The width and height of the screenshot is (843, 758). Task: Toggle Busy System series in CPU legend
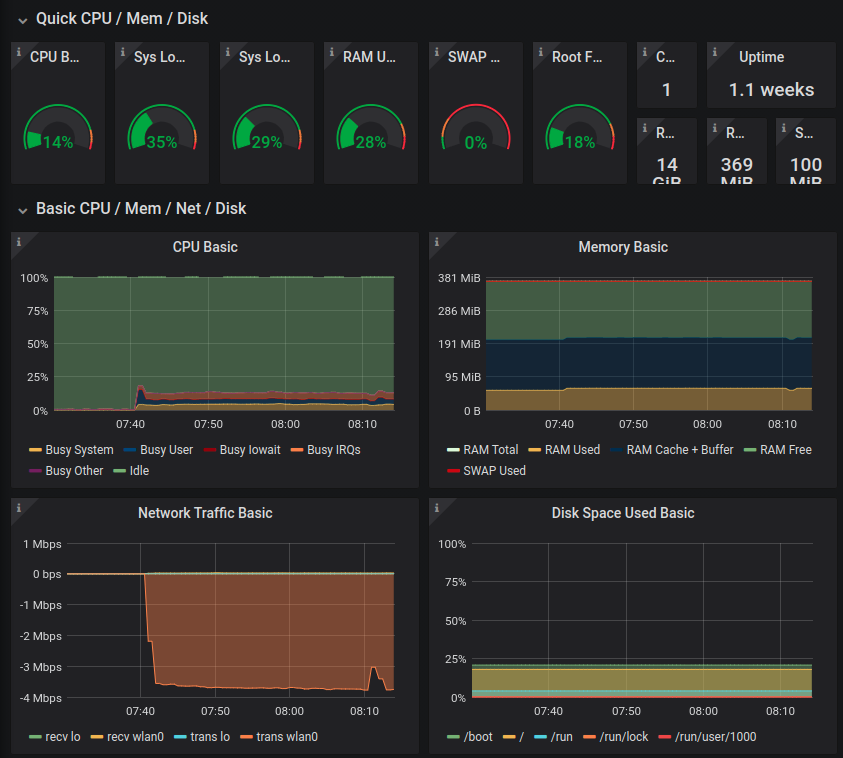point(79,450)
